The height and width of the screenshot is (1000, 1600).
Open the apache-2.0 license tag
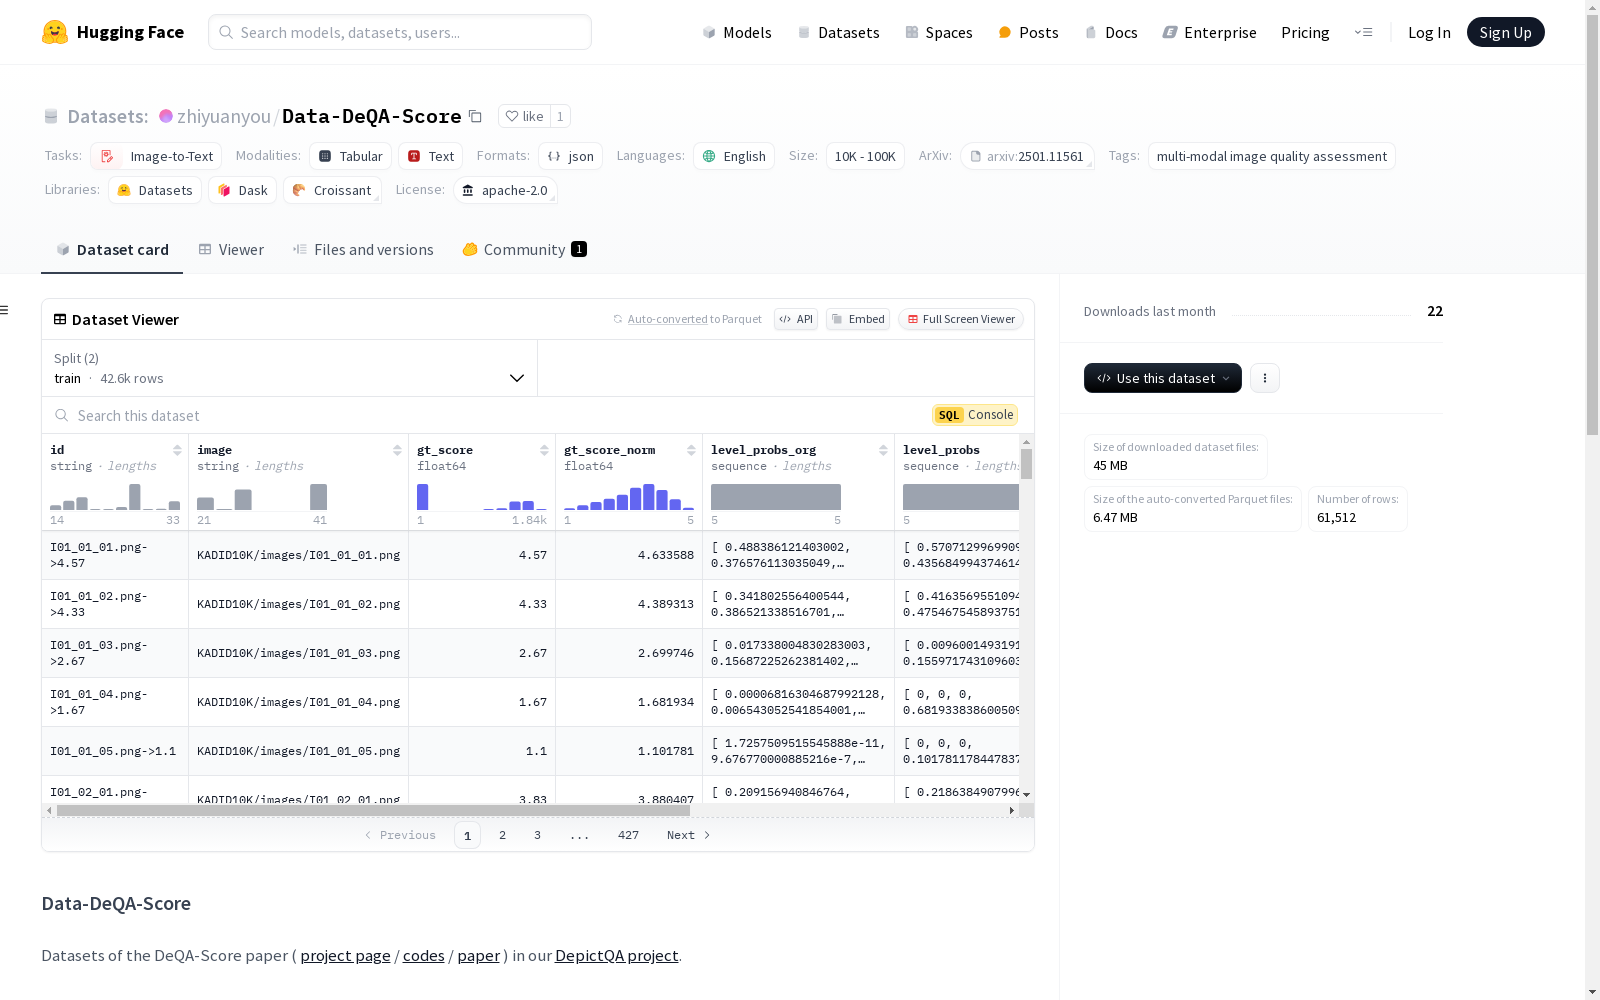[505, 190]
